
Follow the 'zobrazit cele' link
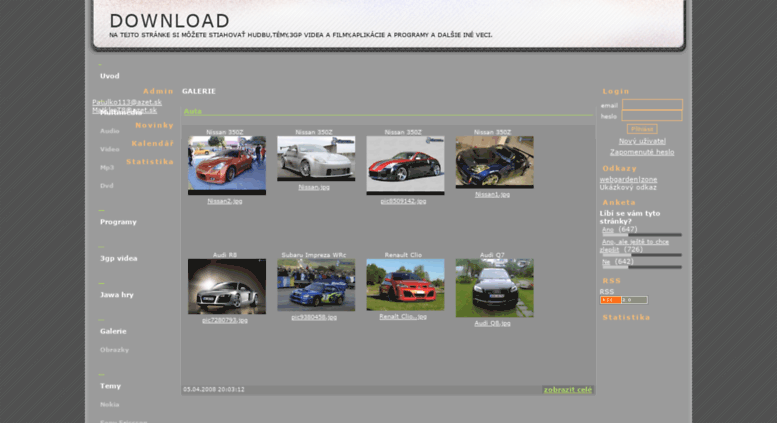pos(568,390)
